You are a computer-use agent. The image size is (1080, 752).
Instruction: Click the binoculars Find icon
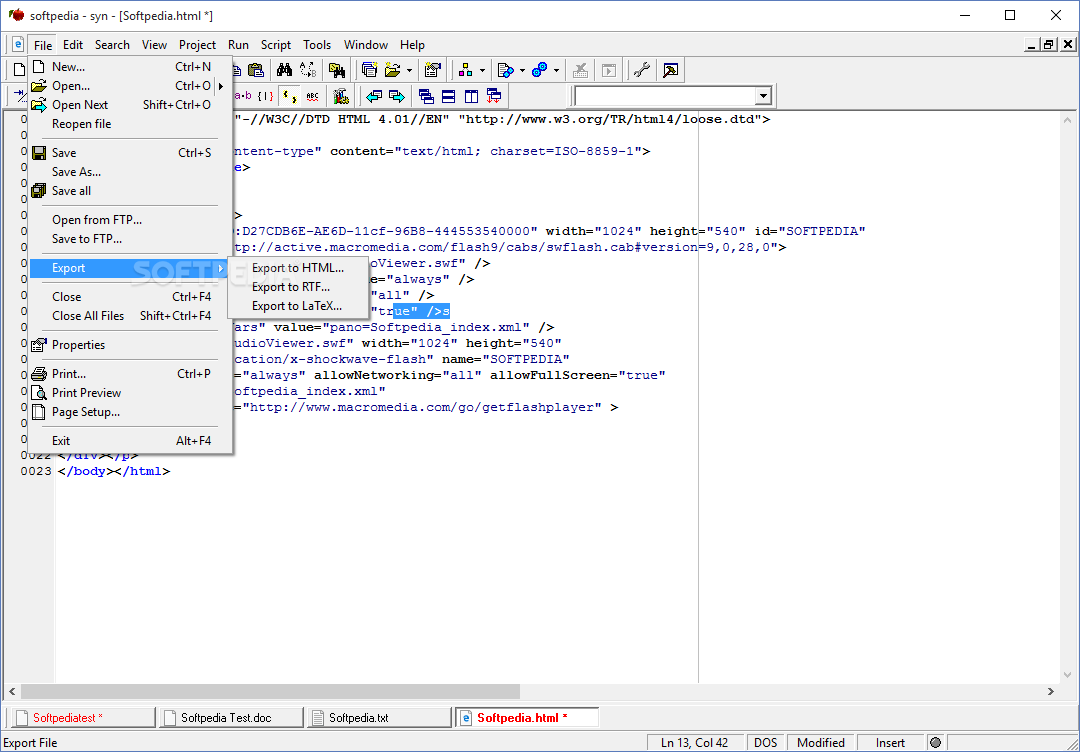(284, 70)
